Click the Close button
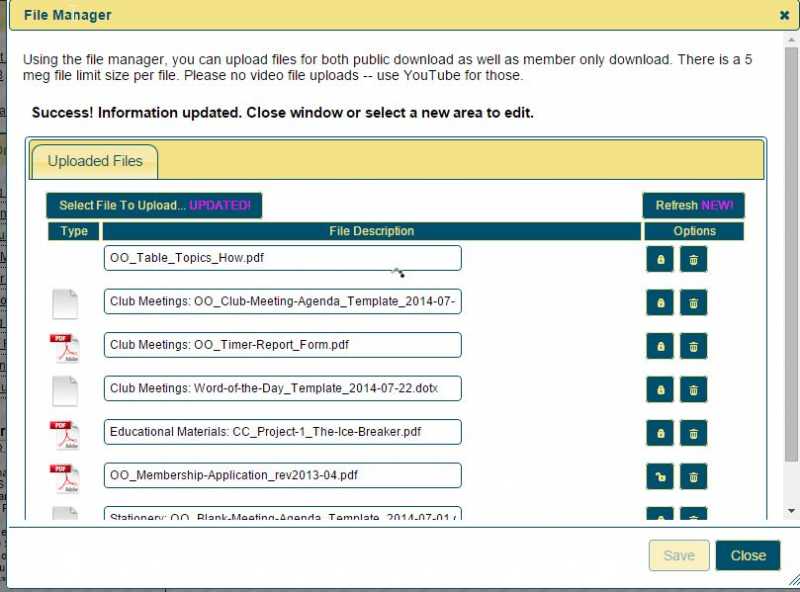 [748, 555]
